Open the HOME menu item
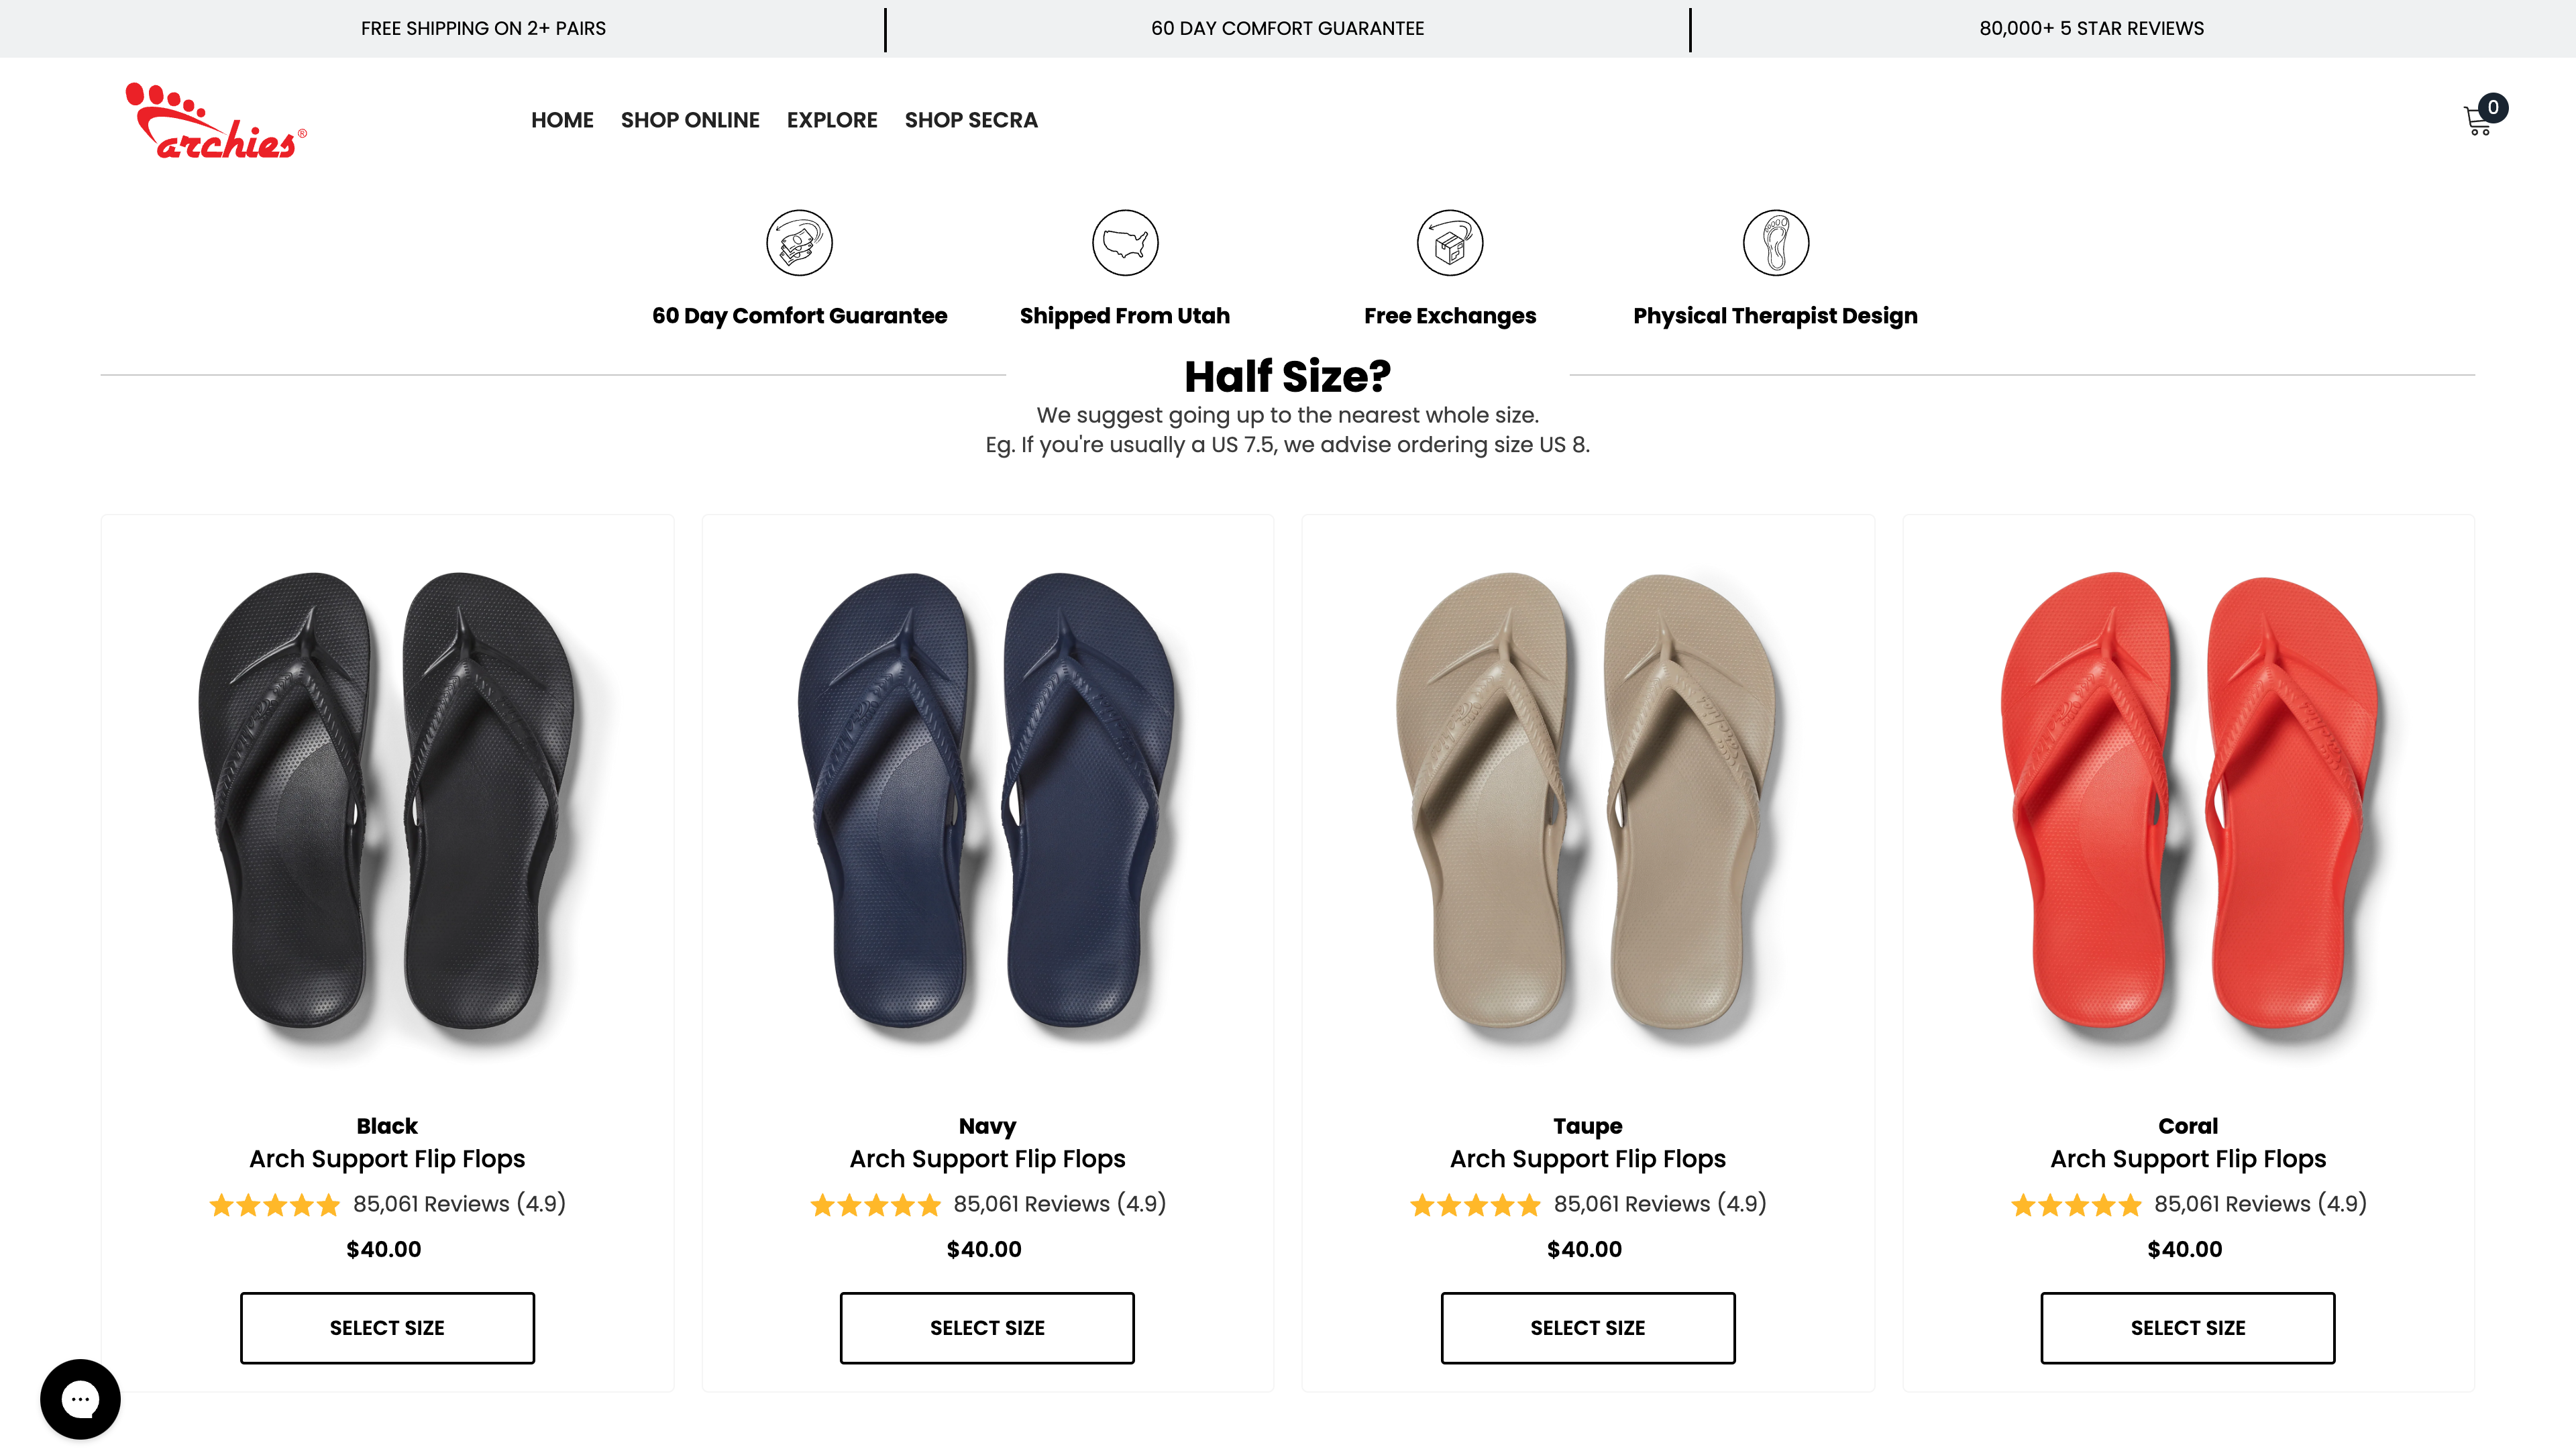 562,120
